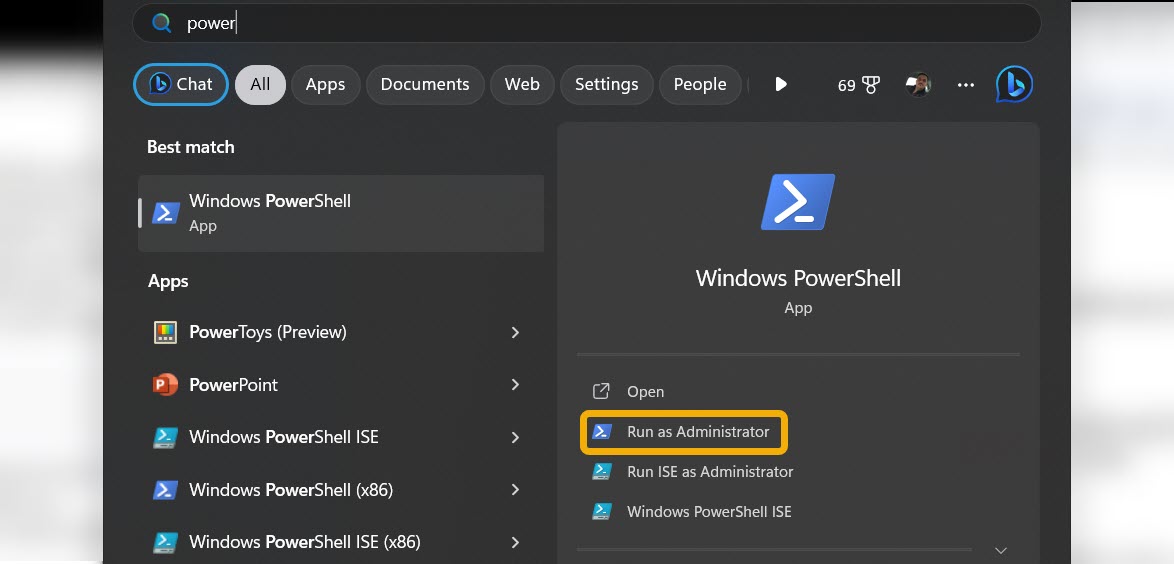The height and width of the screenshot is (564, 1174).
Task: Expand Windows PowerShell ISE (x86) chevron
Action: [x=515, y=542]
